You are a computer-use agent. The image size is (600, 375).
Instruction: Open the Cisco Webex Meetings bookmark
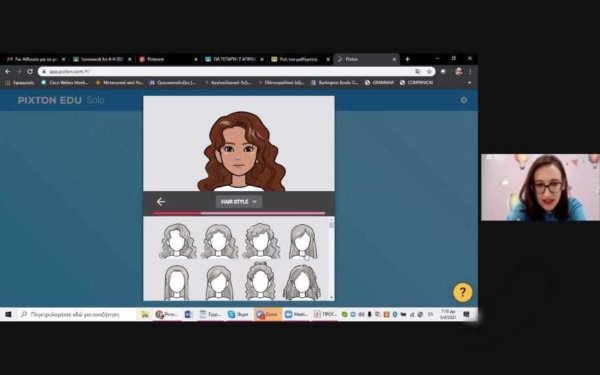65,83
